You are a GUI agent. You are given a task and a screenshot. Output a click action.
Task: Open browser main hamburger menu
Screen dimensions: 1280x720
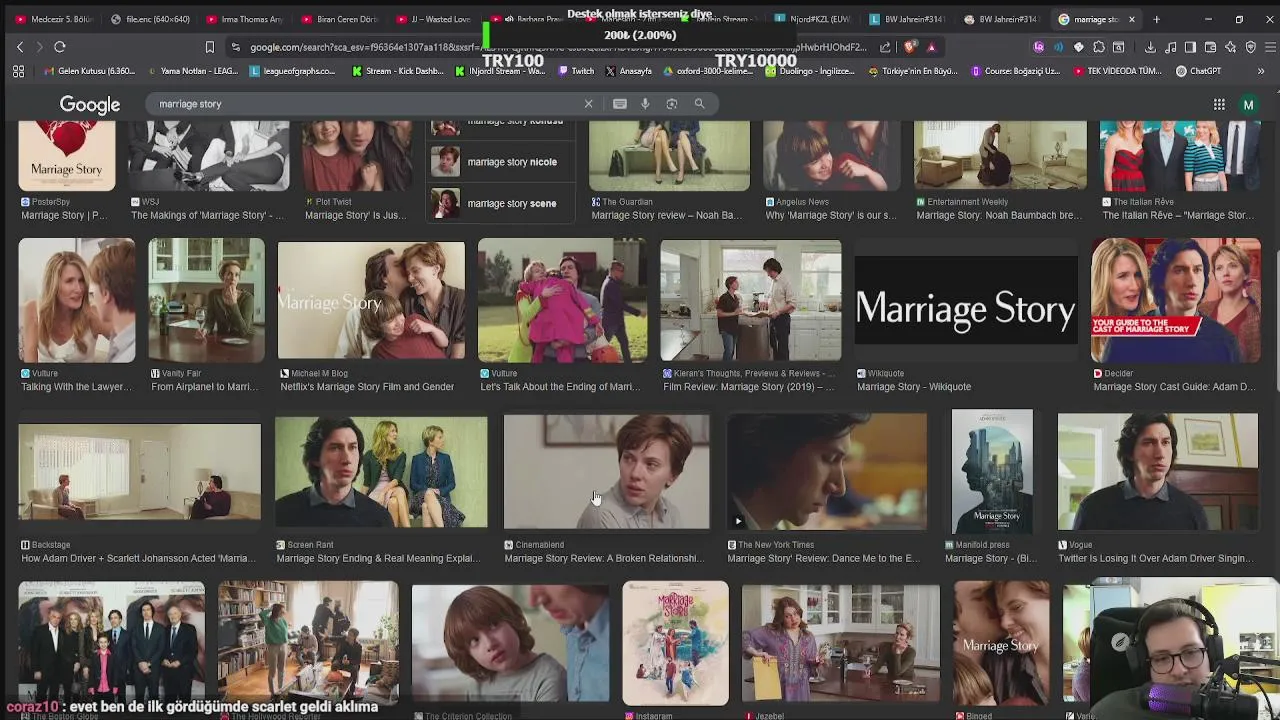(x=1270, y=47)
